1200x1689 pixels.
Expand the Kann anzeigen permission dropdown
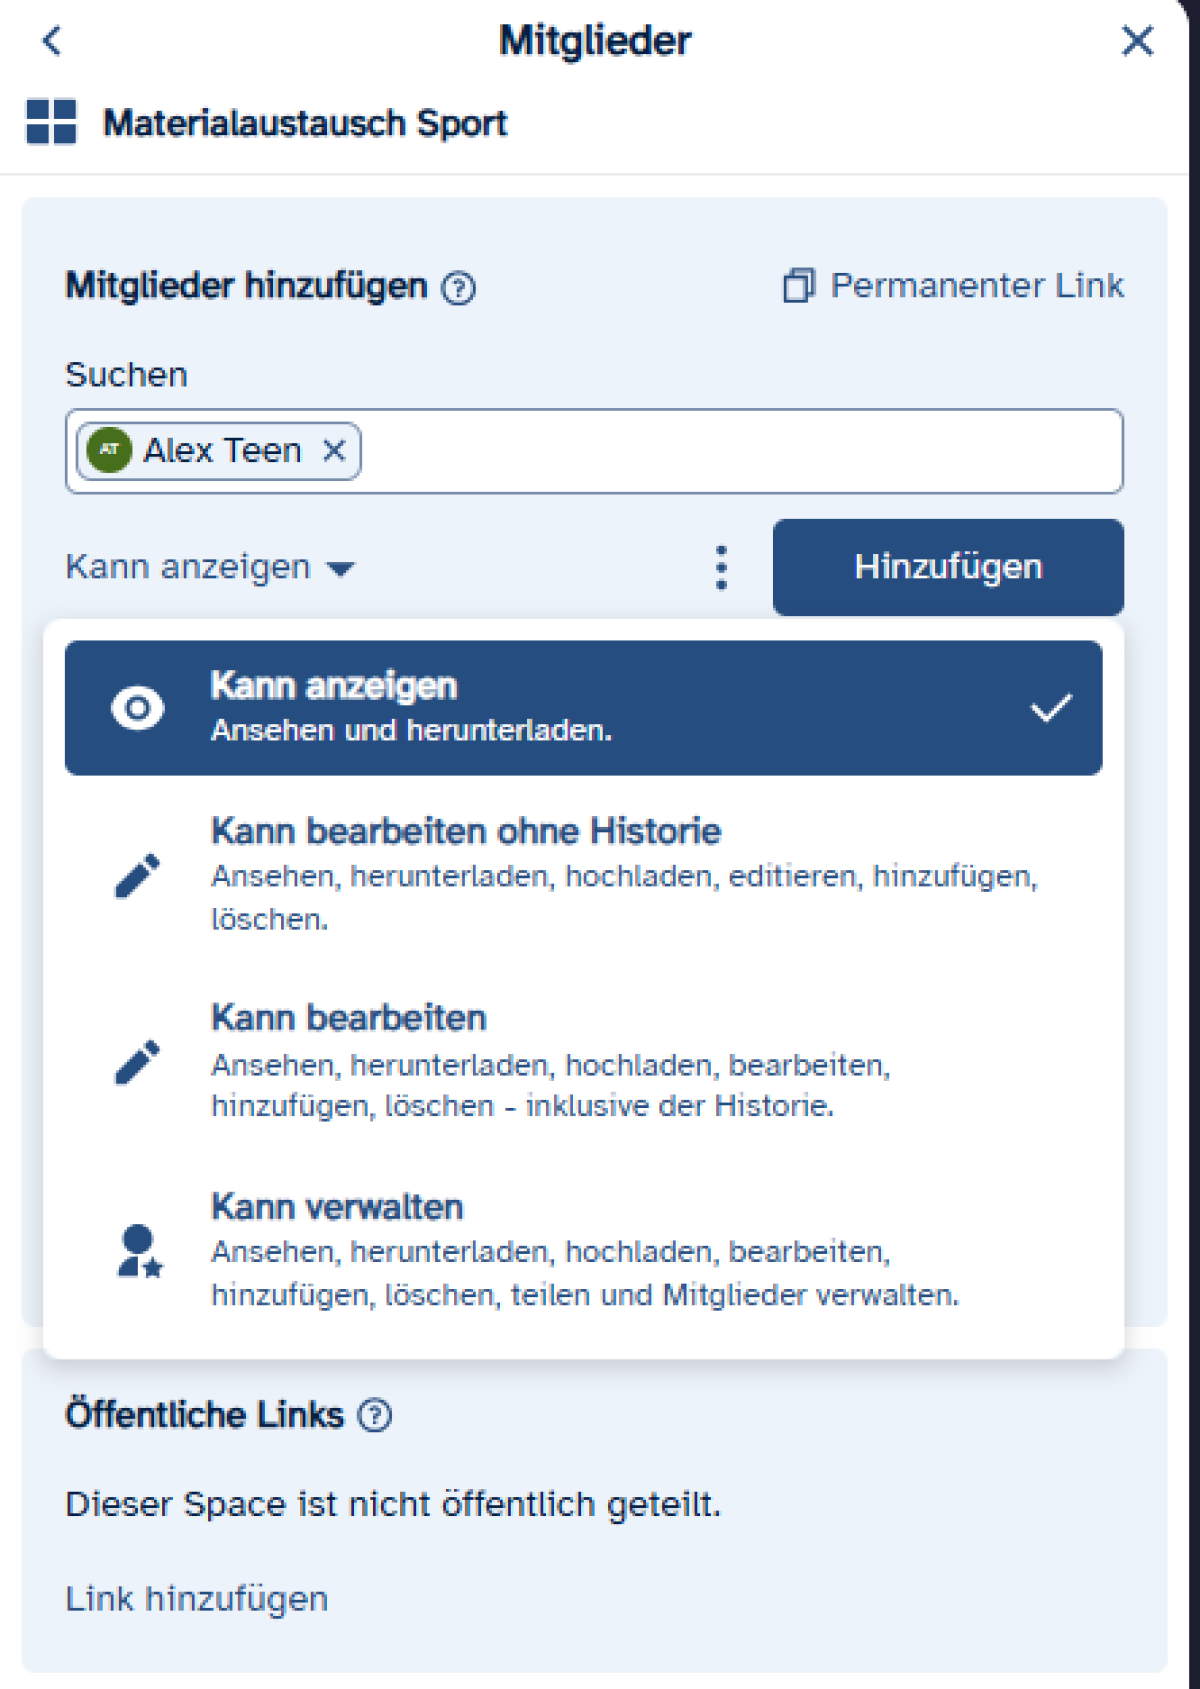click(x=188, y=567)
